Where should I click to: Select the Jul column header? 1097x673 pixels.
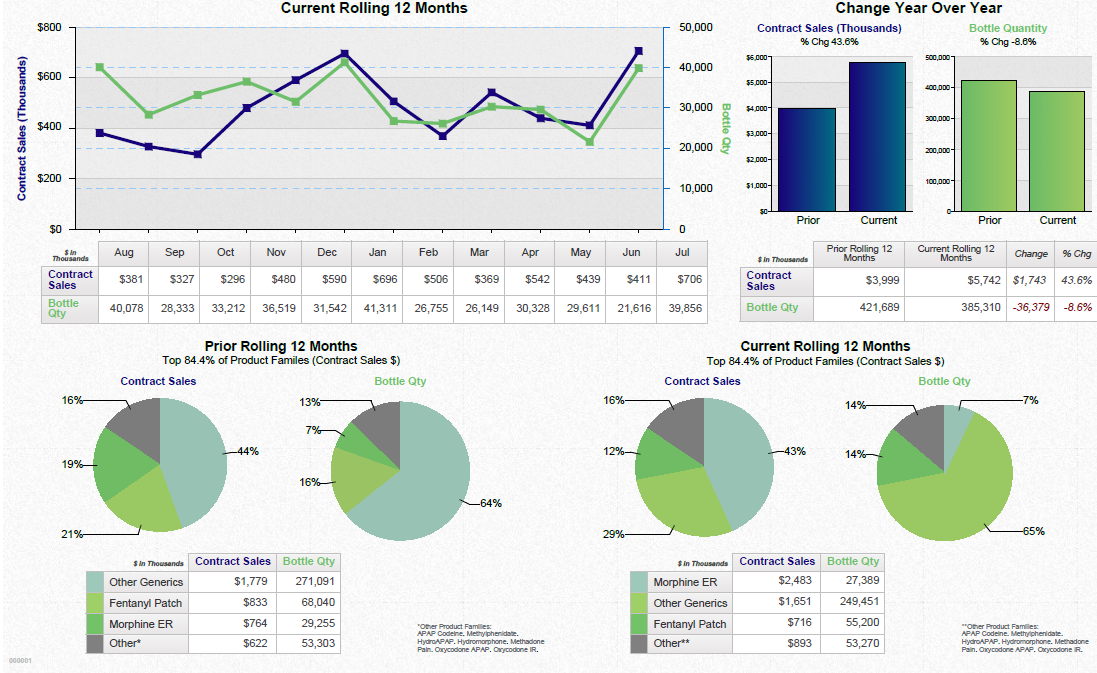[682, 253]
